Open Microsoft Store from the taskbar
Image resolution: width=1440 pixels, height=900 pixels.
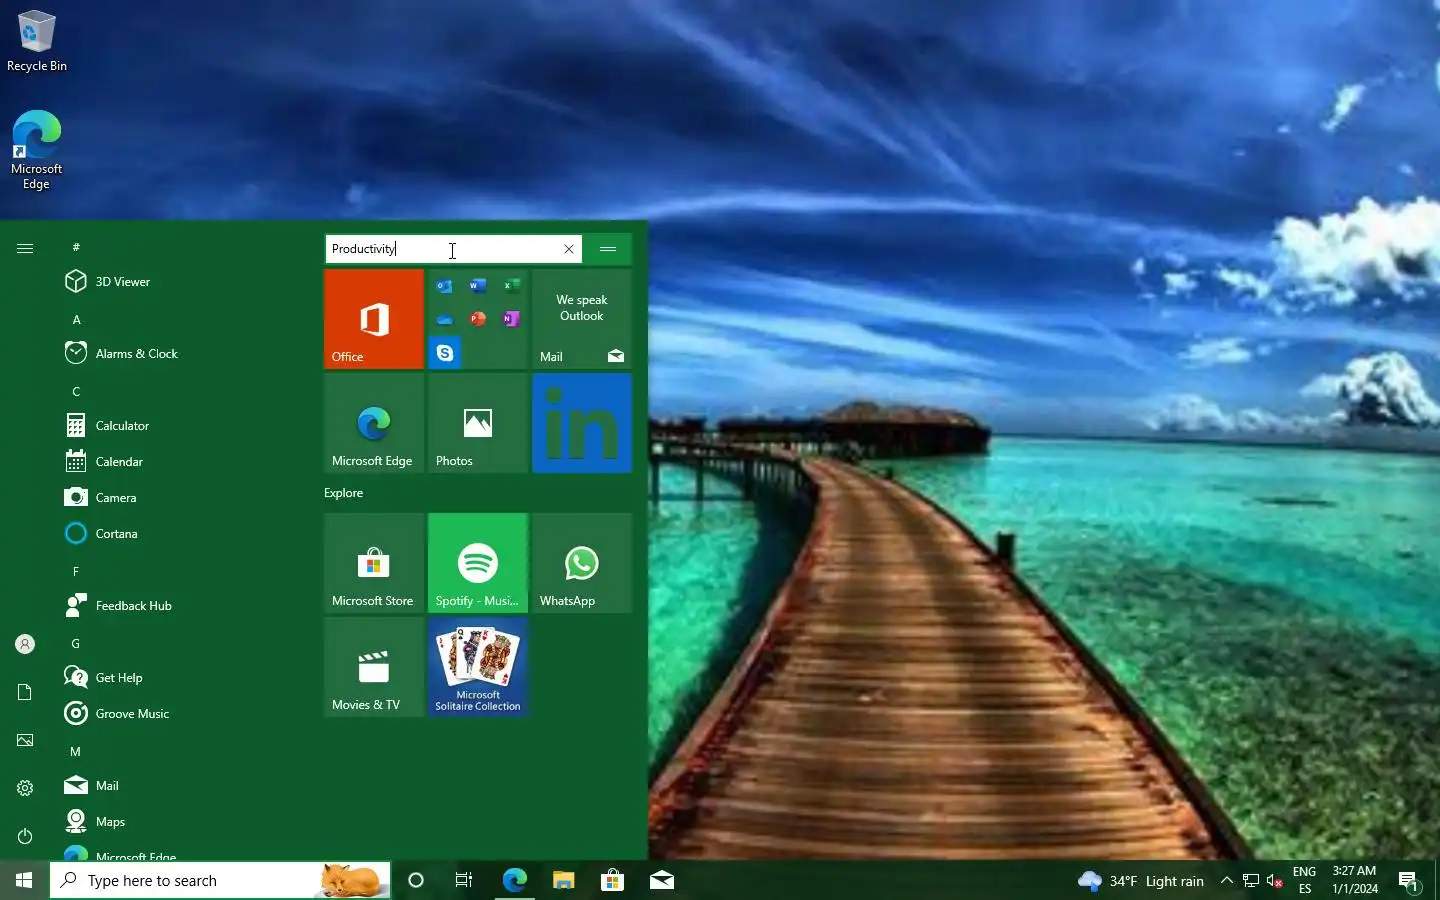coord(612,880)
